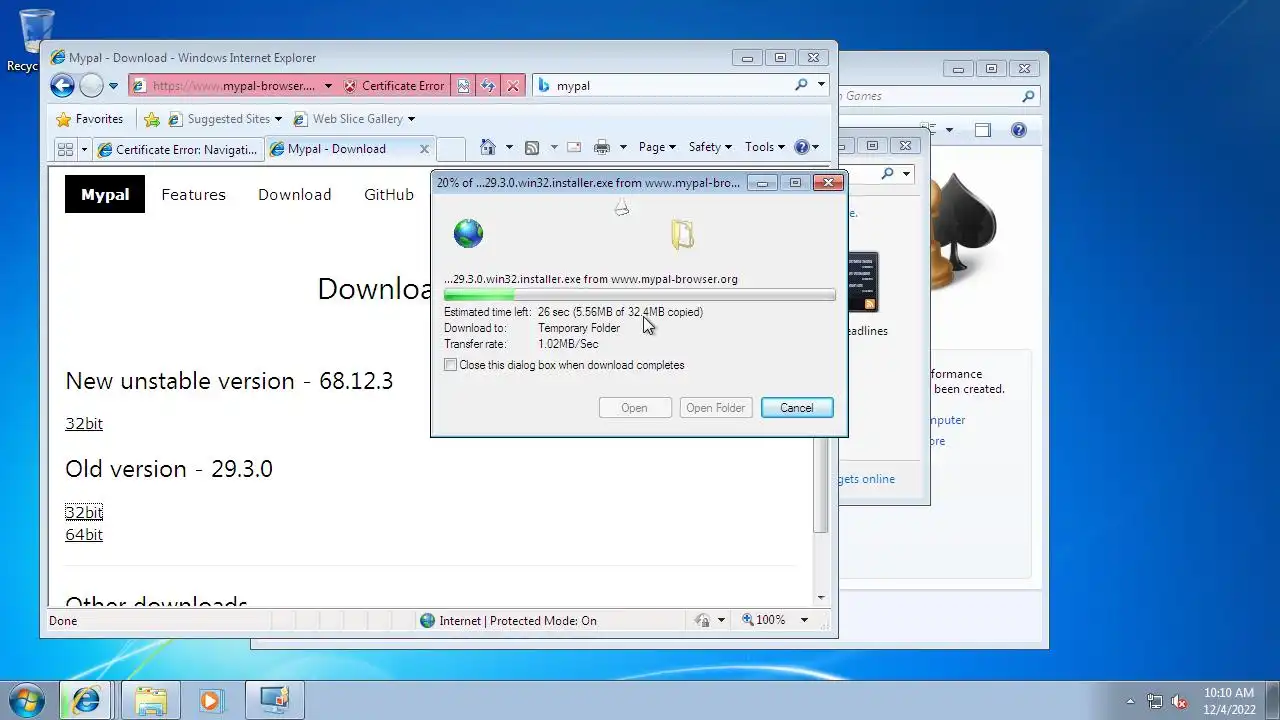Click the Games window search magnifier

tap(1028, 97)
